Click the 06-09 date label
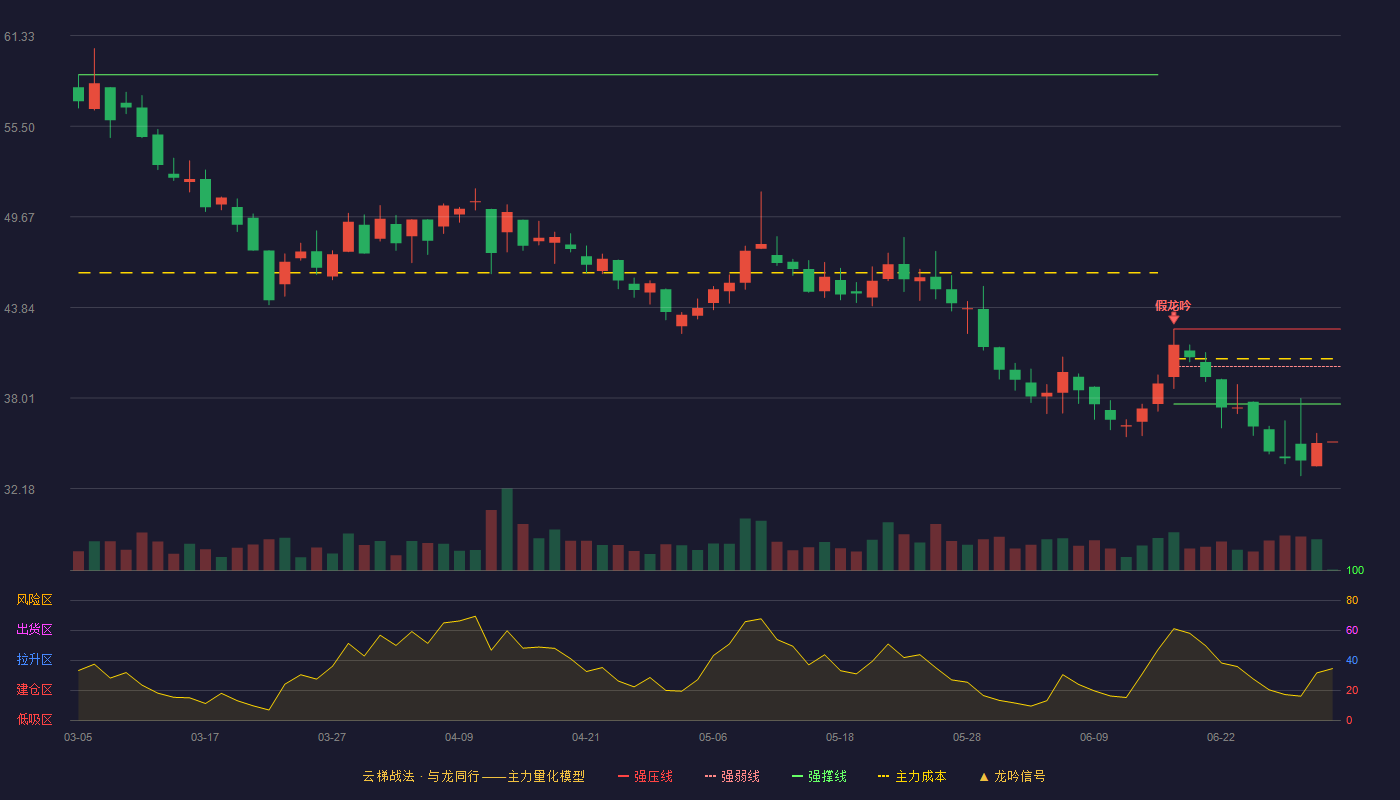 point(1094,737)
